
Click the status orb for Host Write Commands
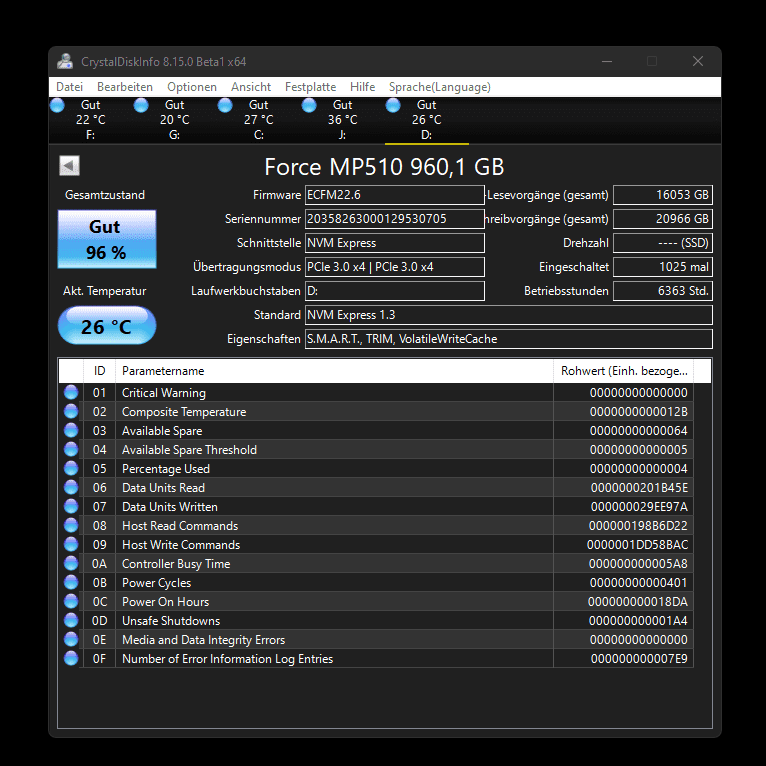[71, 545]
